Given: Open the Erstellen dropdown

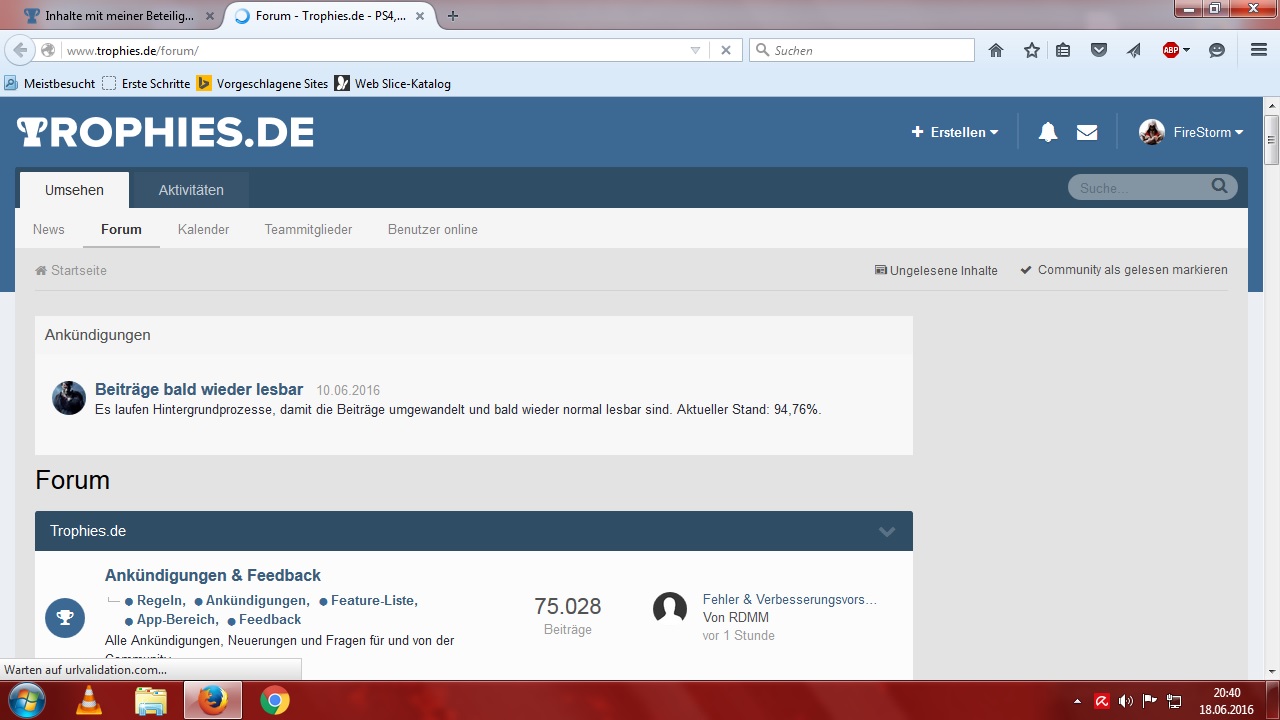Looking at the screenshot, I should point(955,132).
